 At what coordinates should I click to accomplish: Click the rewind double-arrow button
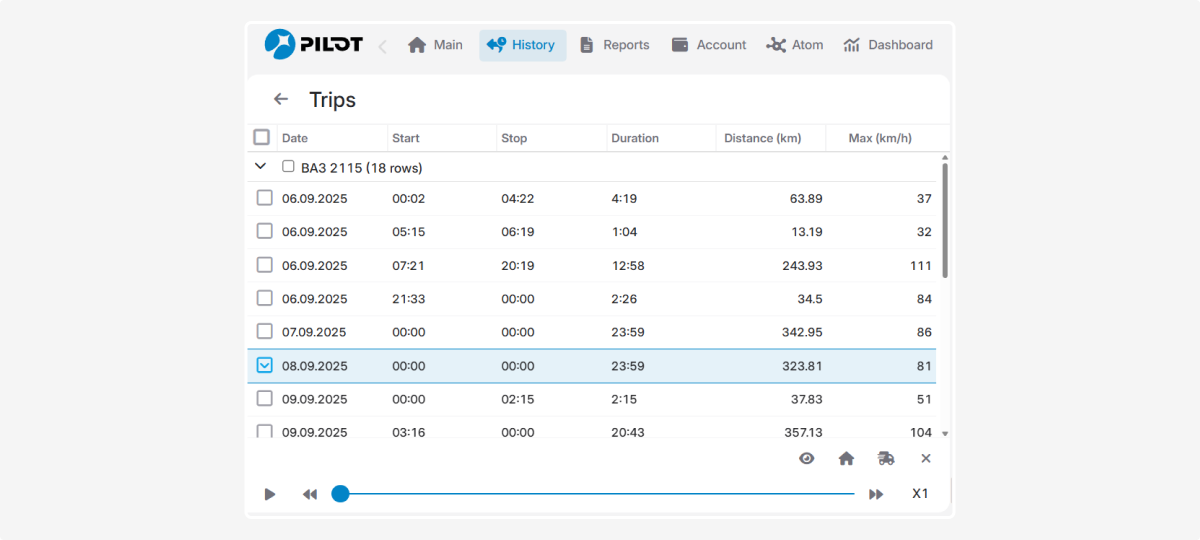coord(310,494)
